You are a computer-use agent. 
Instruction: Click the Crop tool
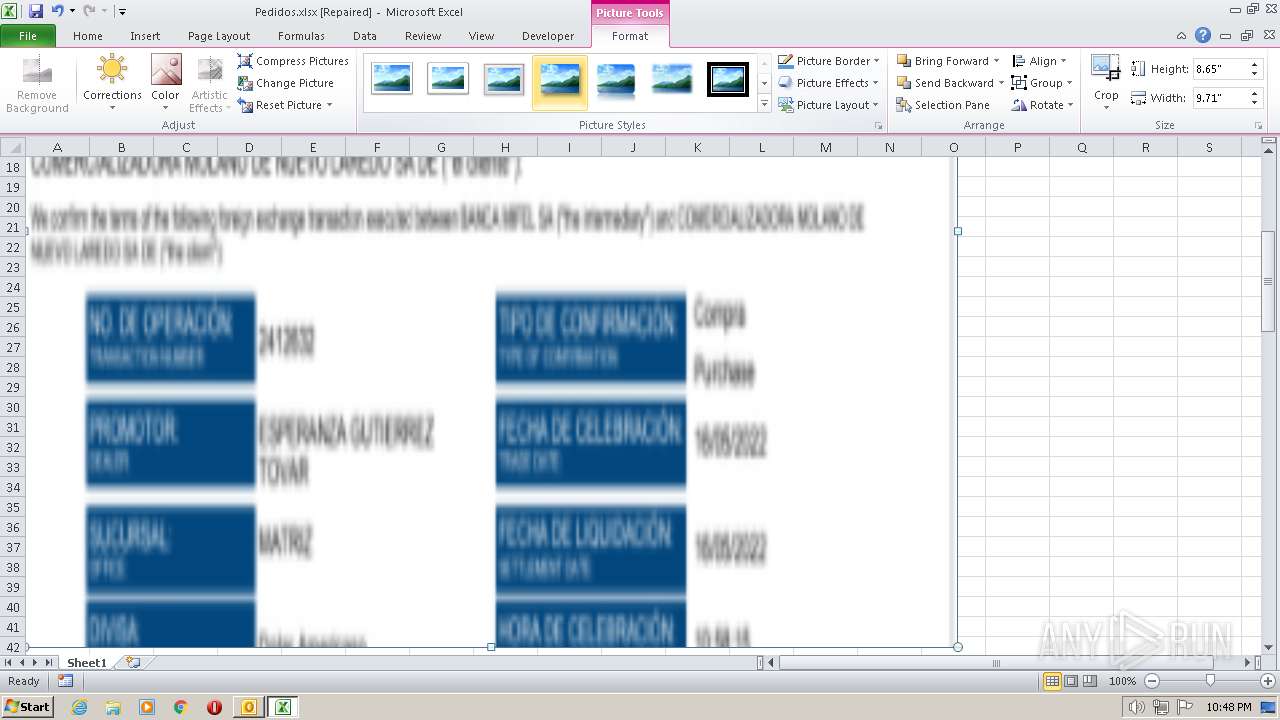pos(1106,83)
